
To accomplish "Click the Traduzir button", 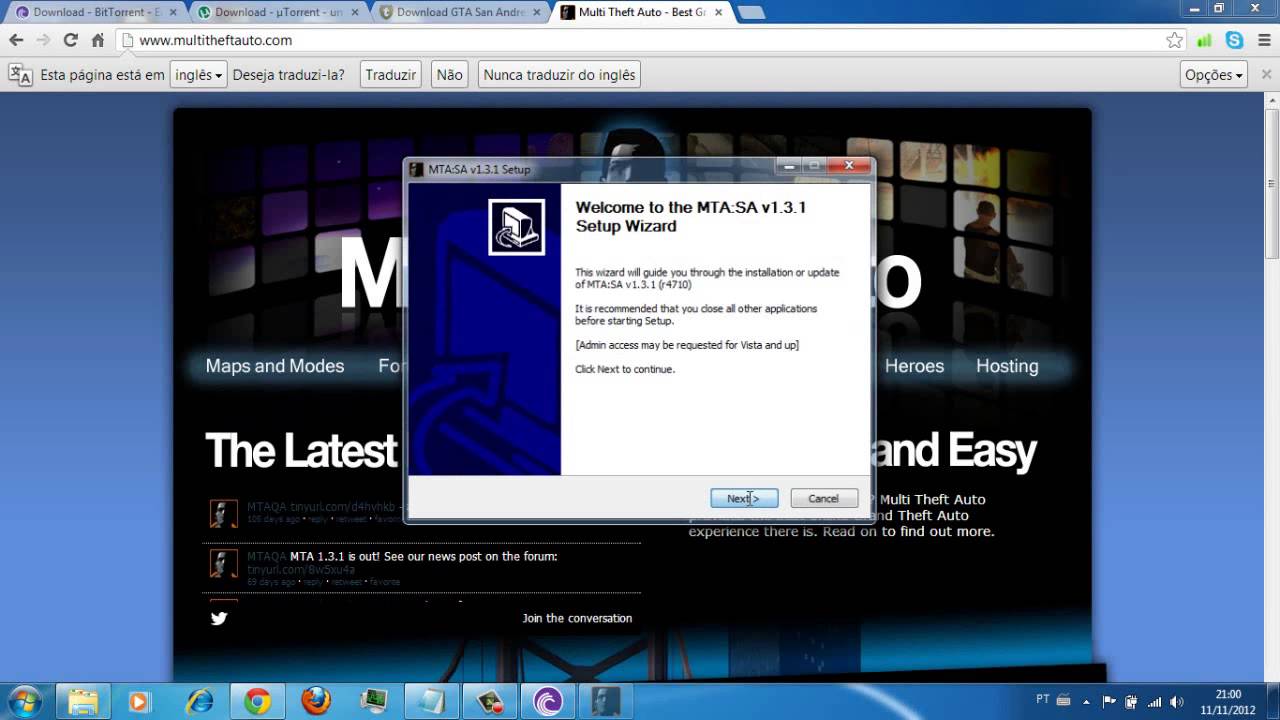I will point(390,74).
